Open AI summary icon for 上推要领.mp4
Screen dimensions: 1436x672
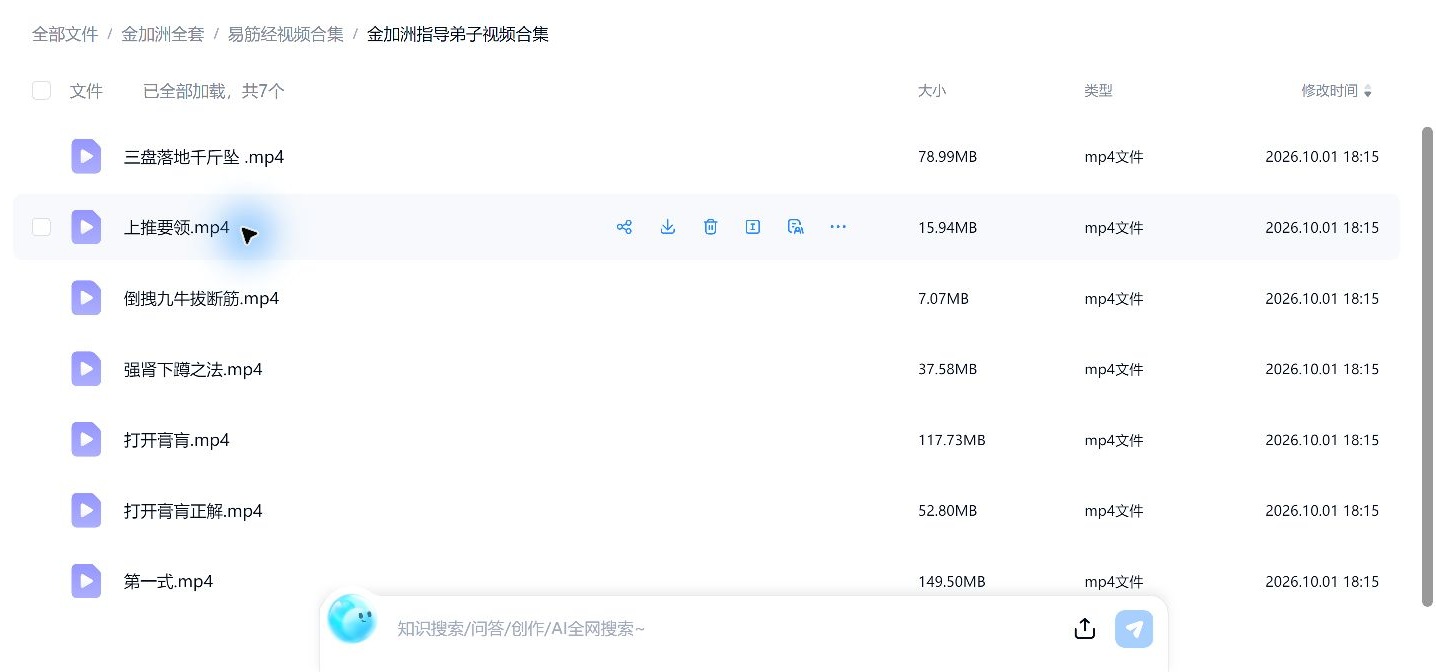click(796, 227)
